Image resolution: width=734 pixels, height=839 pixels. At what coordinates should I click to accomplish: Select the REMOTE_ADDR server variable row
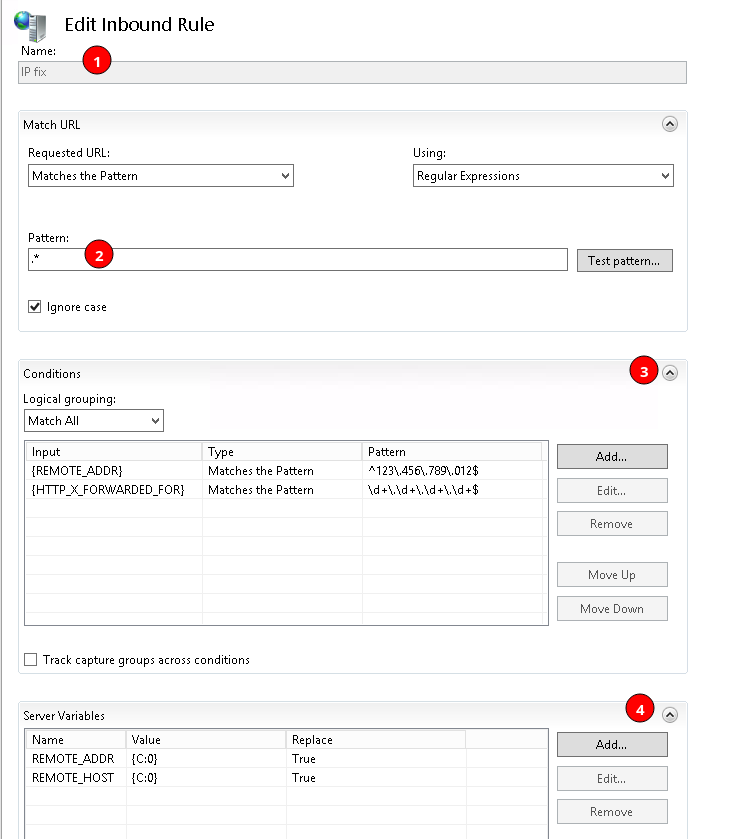pos(76,759)
